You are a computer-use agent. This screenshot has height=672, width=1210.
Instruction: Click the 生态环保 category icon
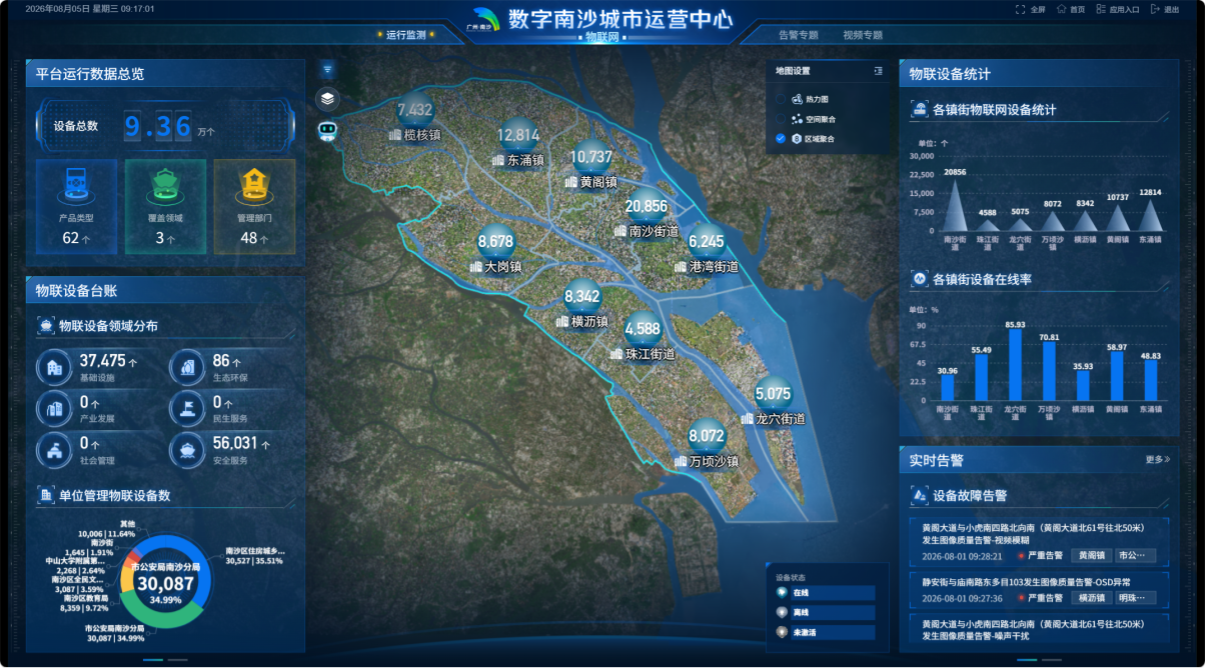(187, 368)
